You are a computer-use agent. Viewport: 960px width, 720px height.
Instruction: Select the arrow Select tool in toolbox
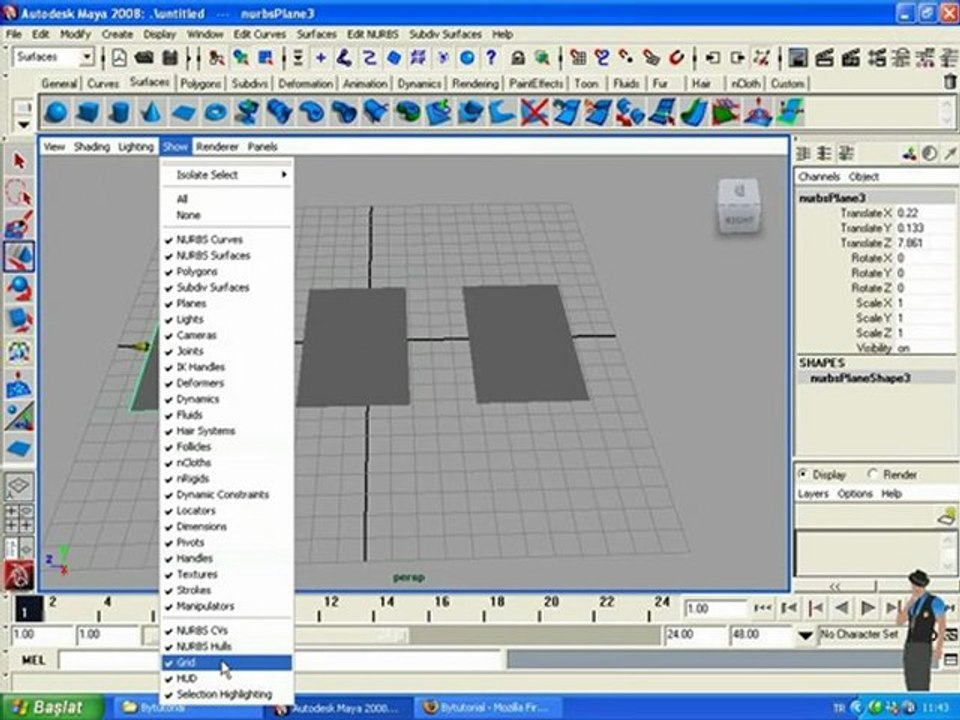coord(19,161)
